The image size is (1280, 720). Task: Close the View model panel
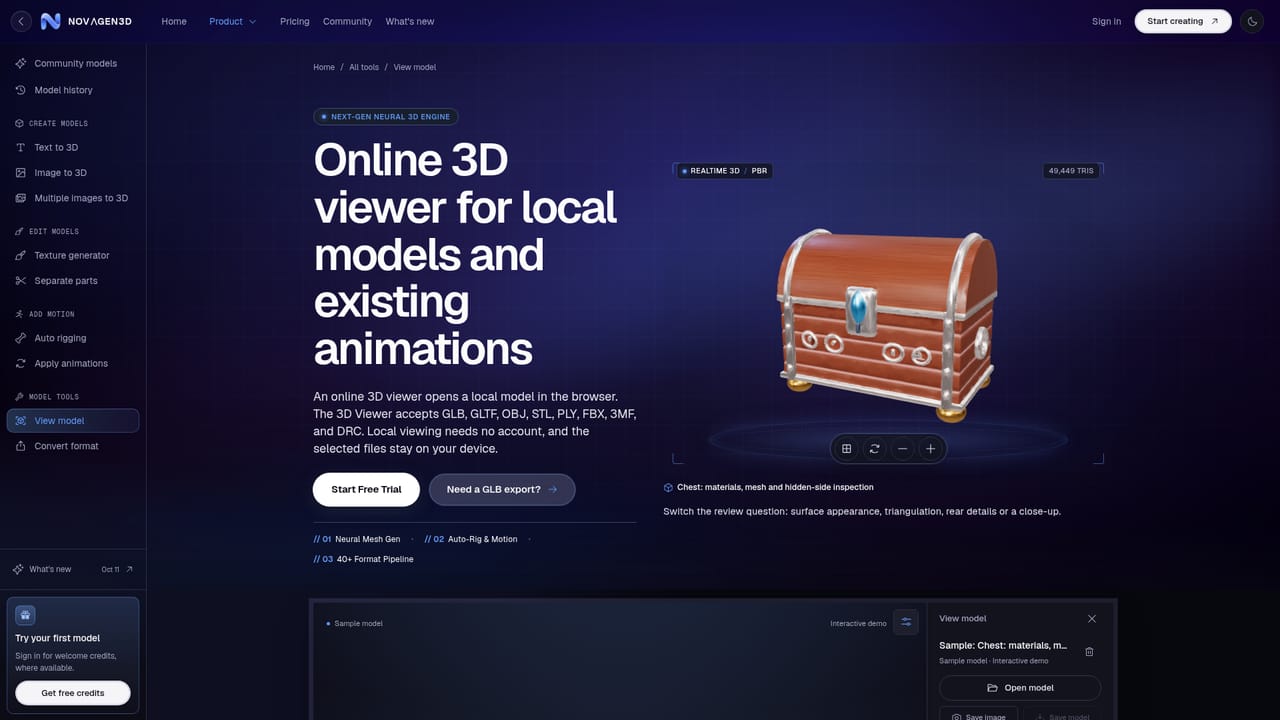click(x=1091, y=619)
